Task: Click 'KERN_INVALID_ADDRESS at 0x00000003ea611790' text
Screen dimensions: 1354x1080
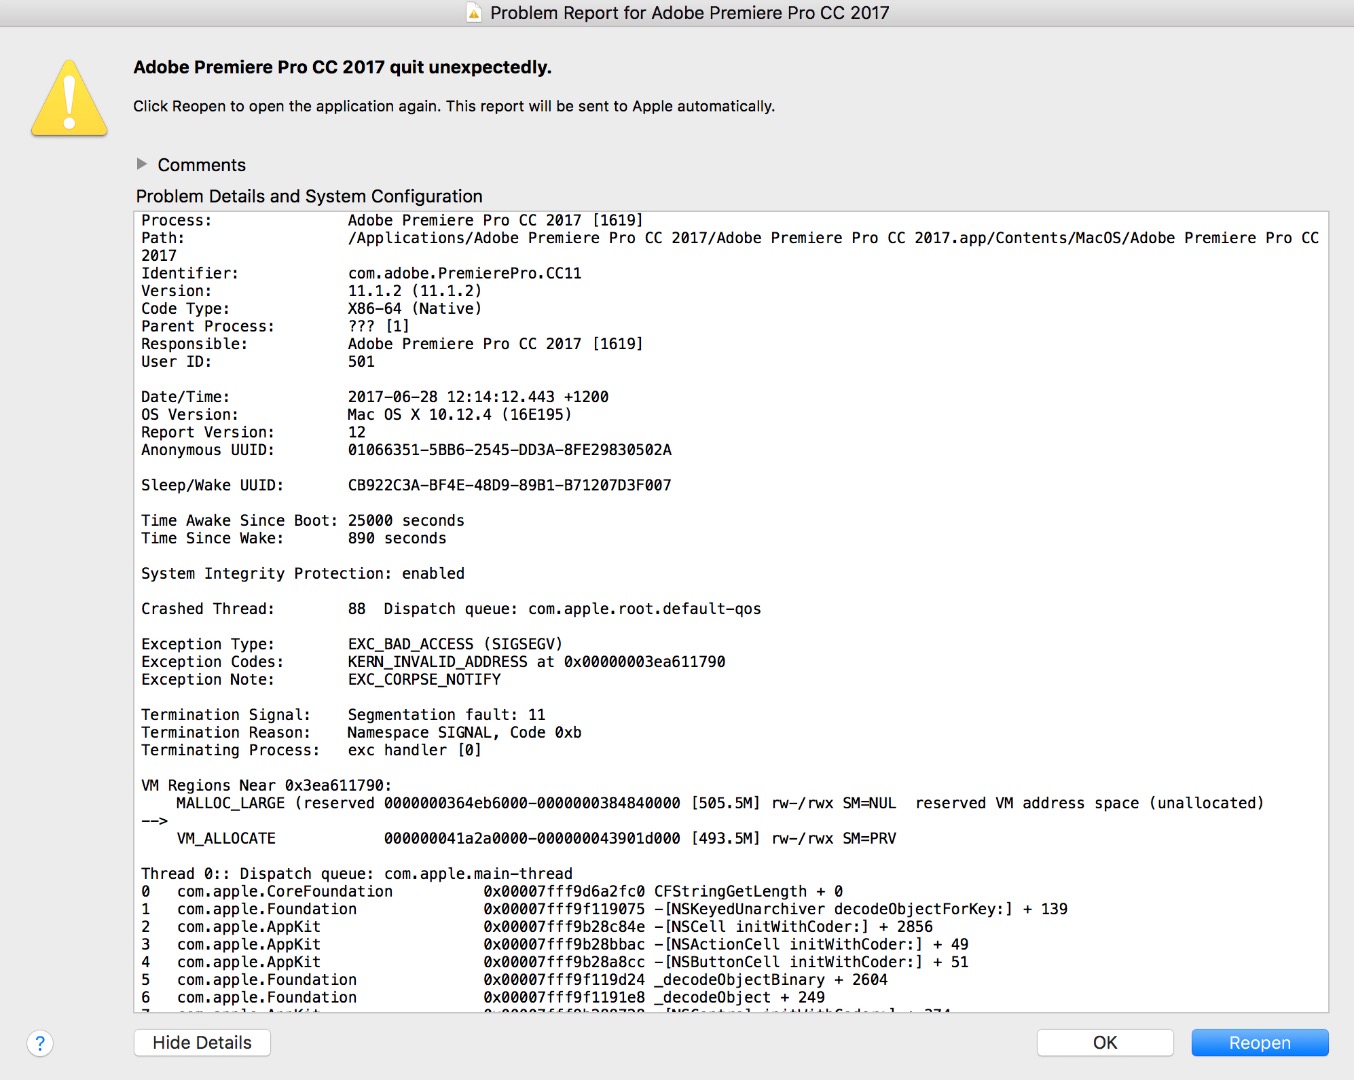Action: point(536,662)
